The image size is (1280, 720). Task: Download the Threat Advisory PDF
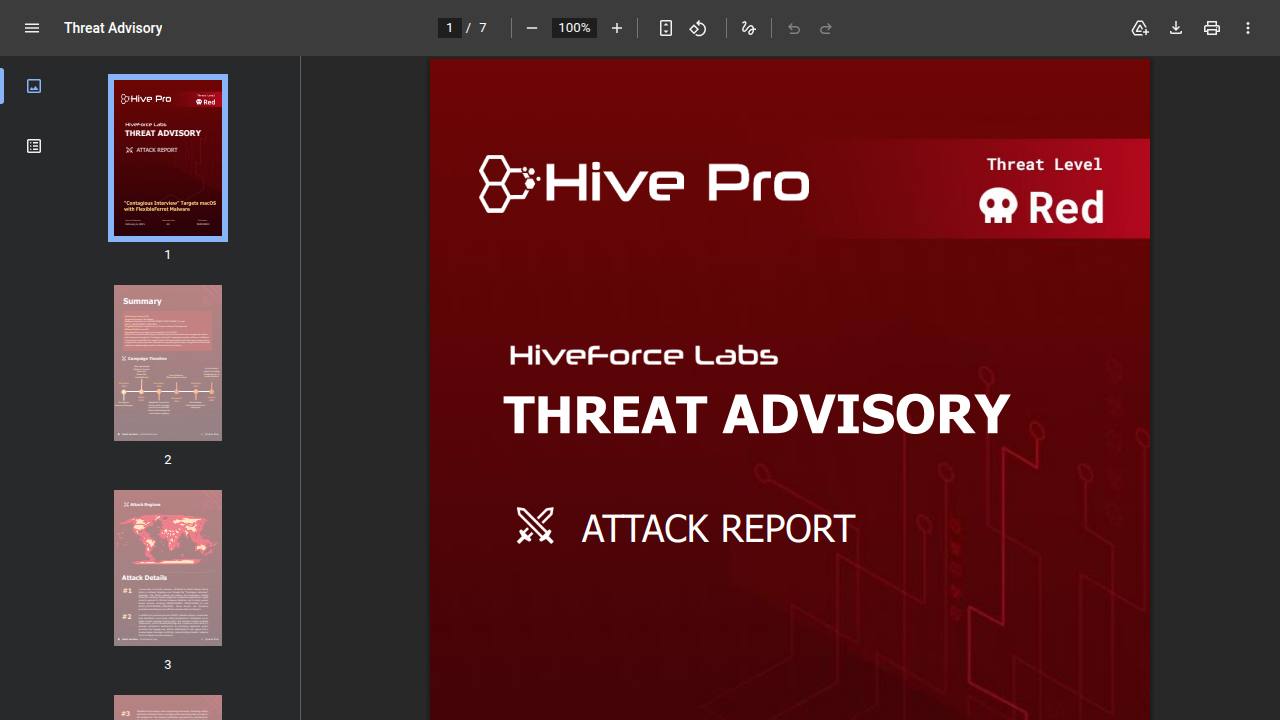point(1176,28)
